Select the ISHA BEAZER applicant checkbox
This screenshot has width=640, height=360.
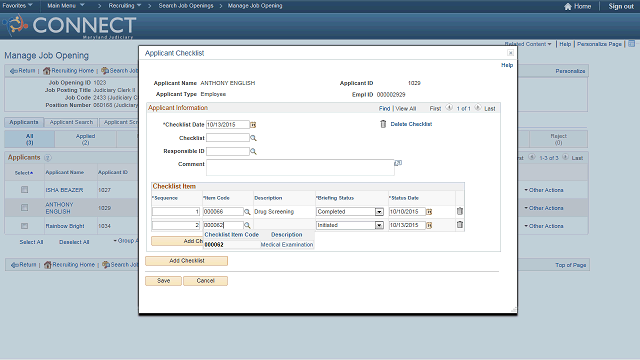pyautogui.click(x=24, y=190)
